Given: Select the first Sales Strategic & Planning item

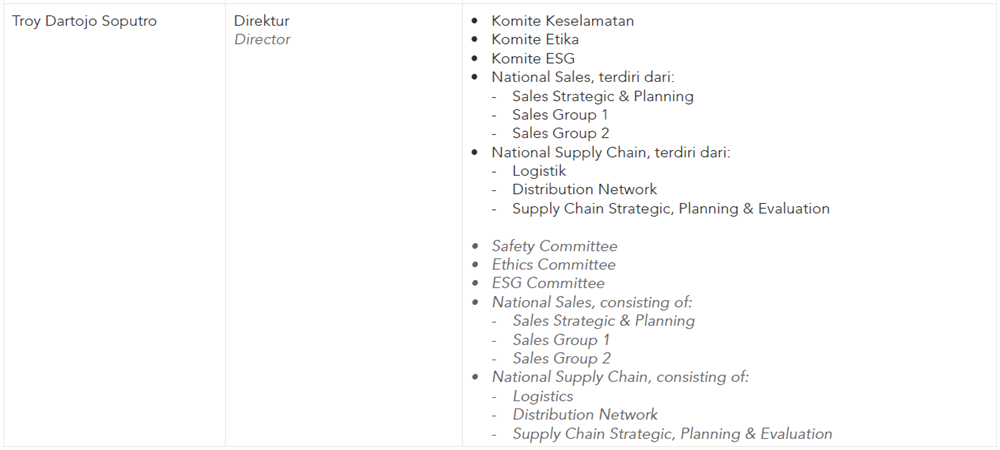Looking at the screenshot, I should (603, 96).
